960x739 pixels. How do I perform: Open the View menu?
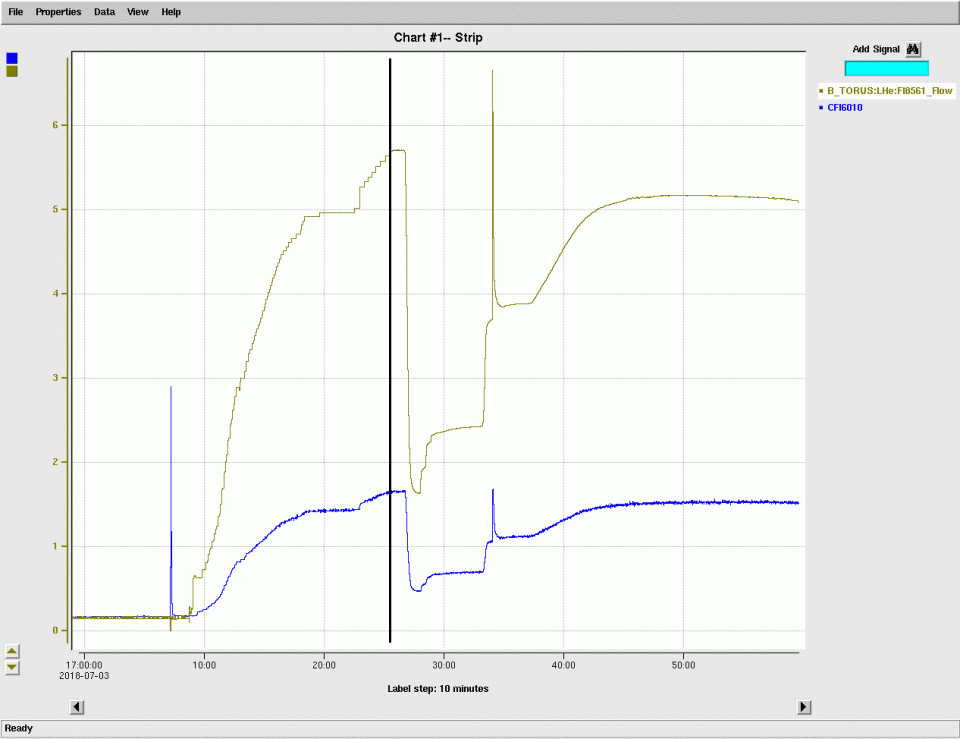138,12
